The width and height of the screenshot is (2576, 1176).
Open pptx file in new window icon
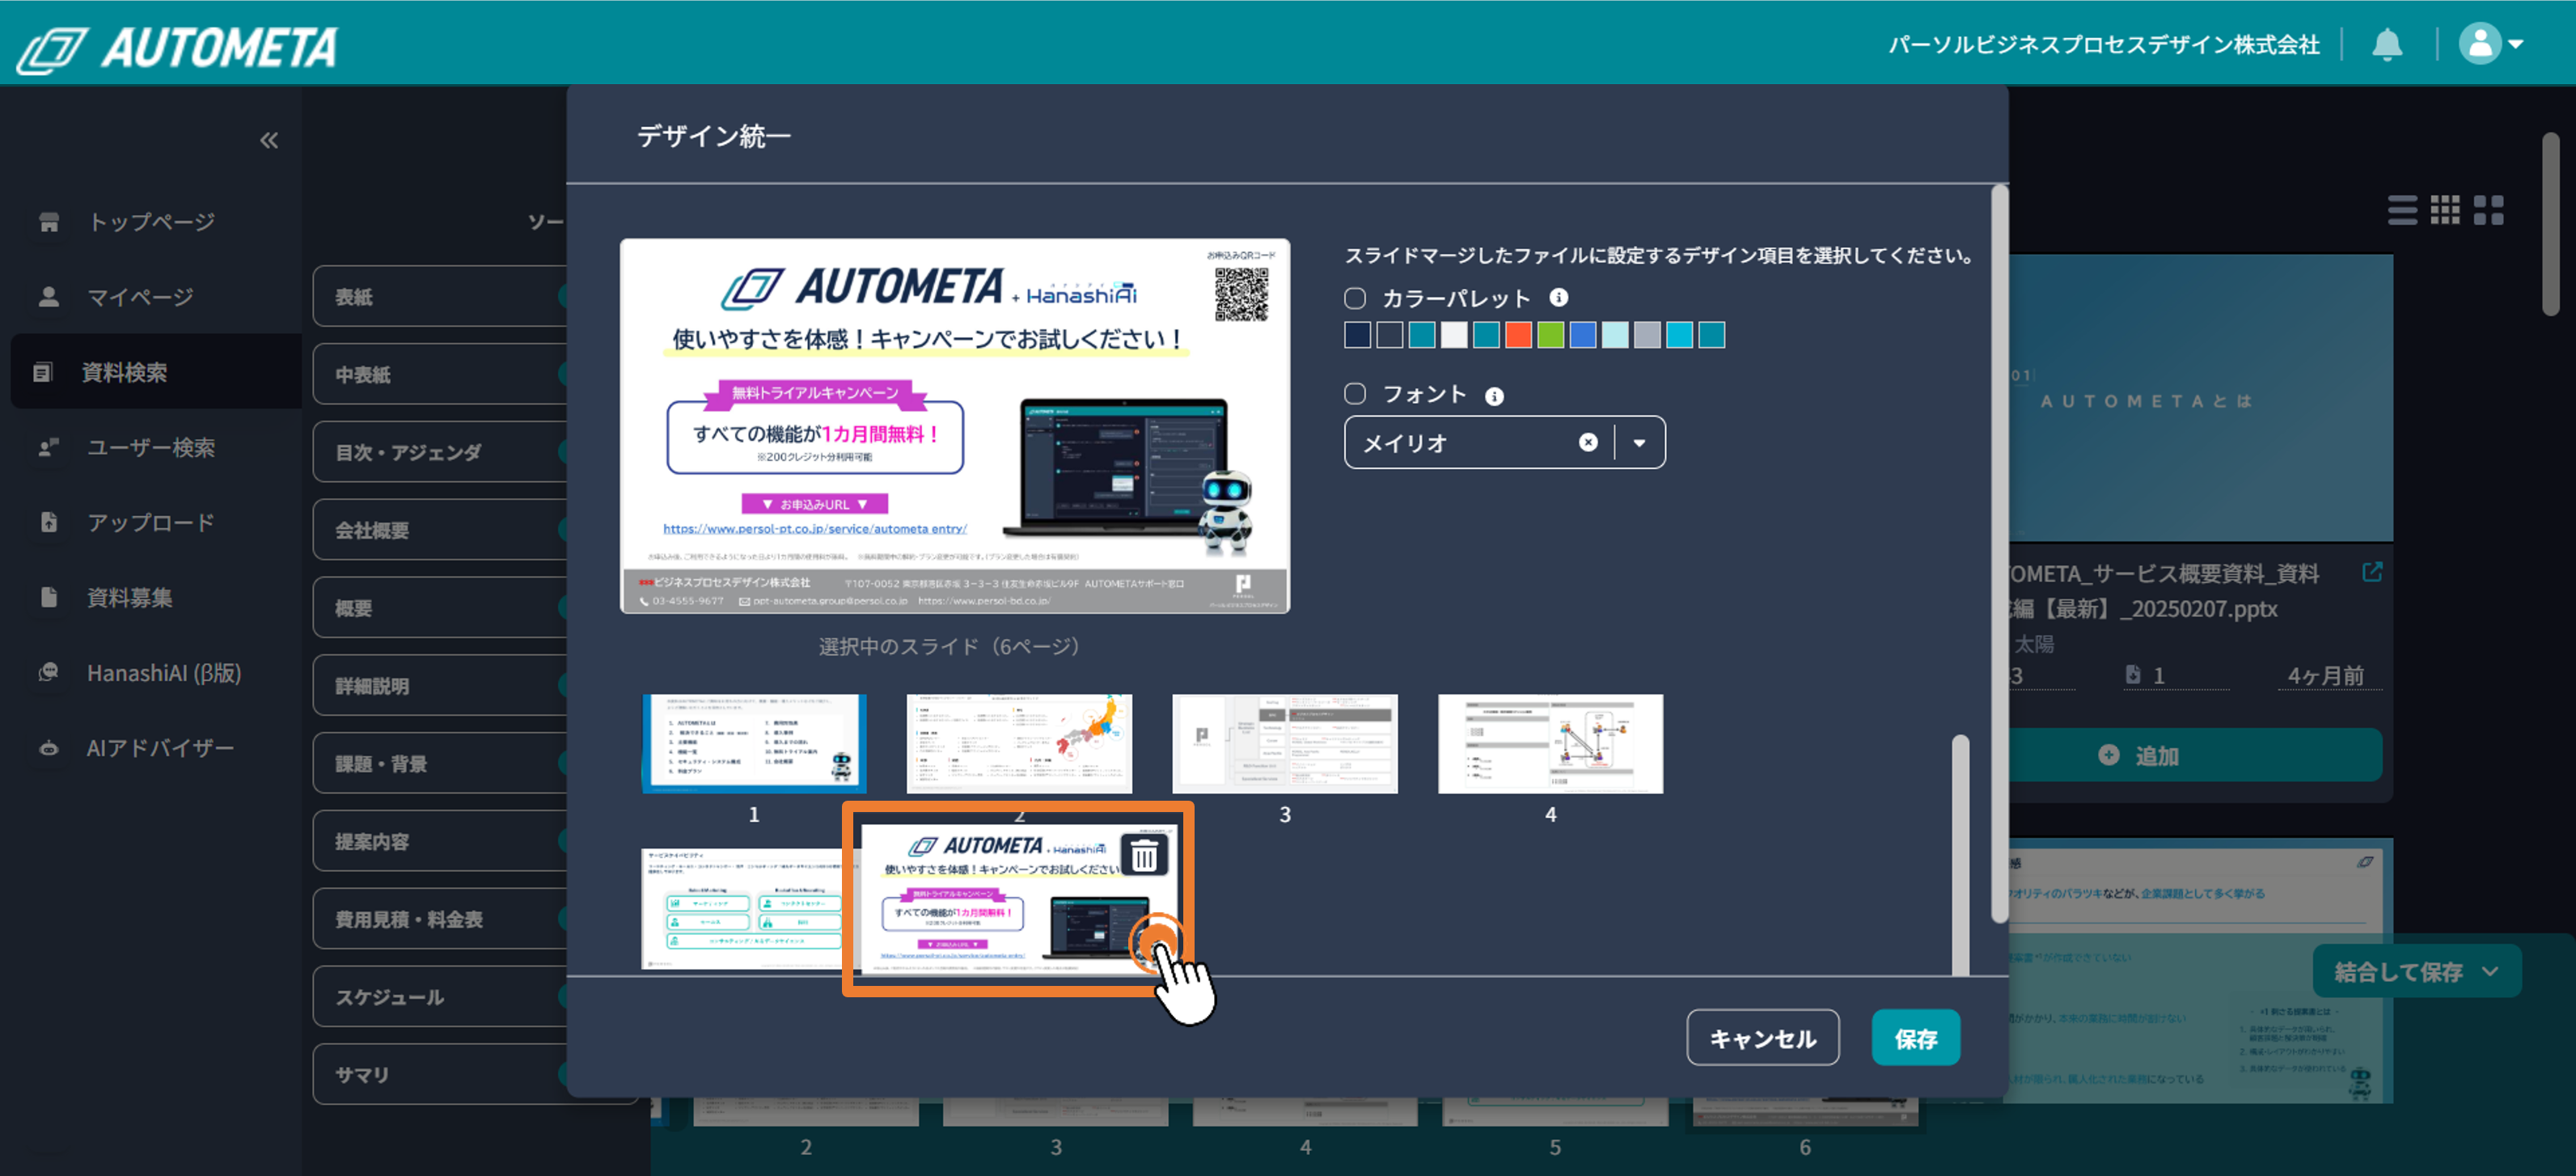tap(2372, 571)
